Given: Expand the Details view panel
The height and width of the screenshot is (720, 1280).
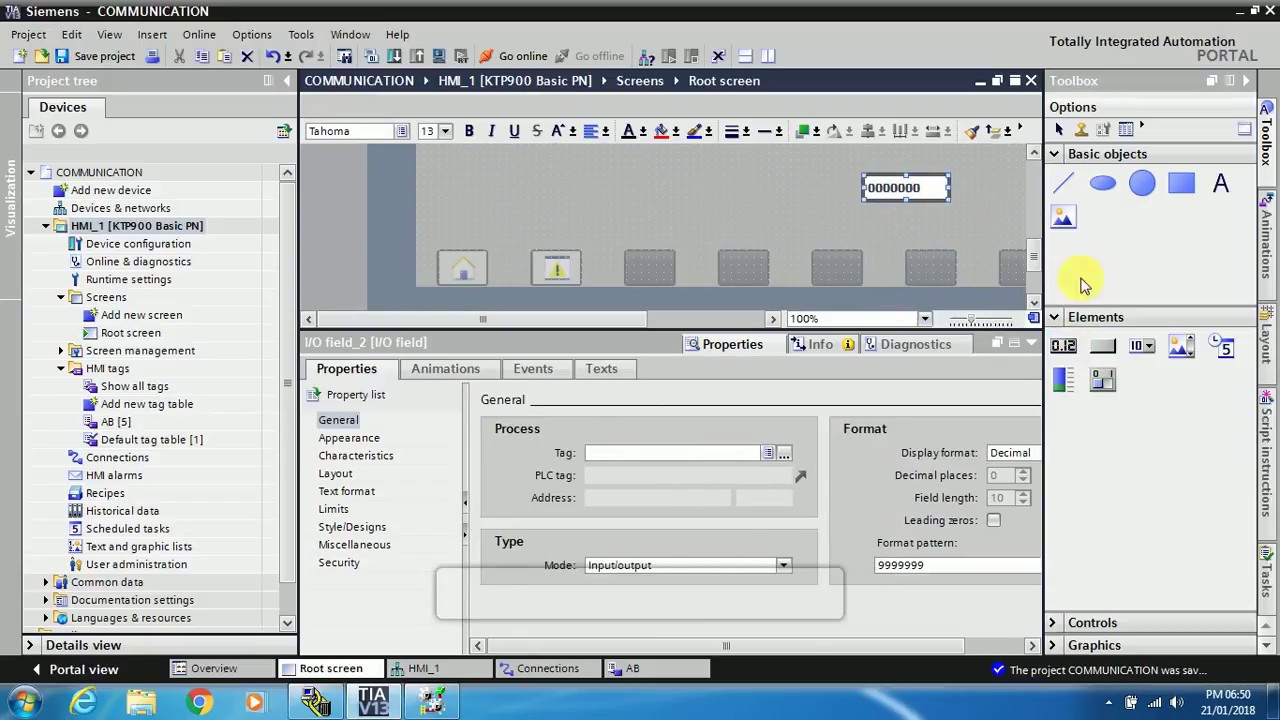Looking at the screenshot, I should click(x=30, y=645).
